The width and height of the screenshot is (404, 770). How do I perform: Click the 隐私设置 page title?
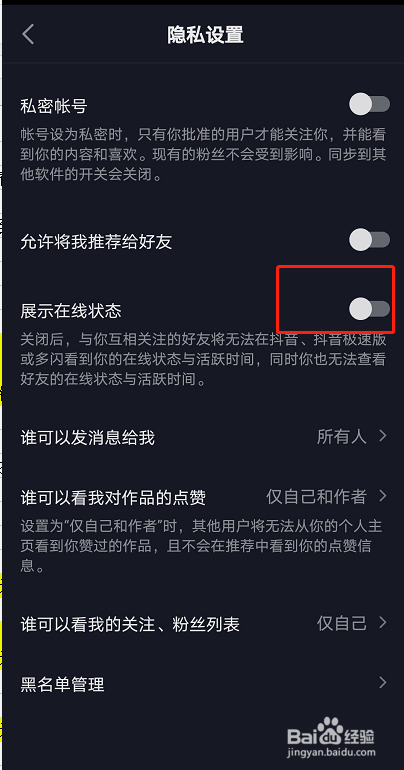pos(205,35)
